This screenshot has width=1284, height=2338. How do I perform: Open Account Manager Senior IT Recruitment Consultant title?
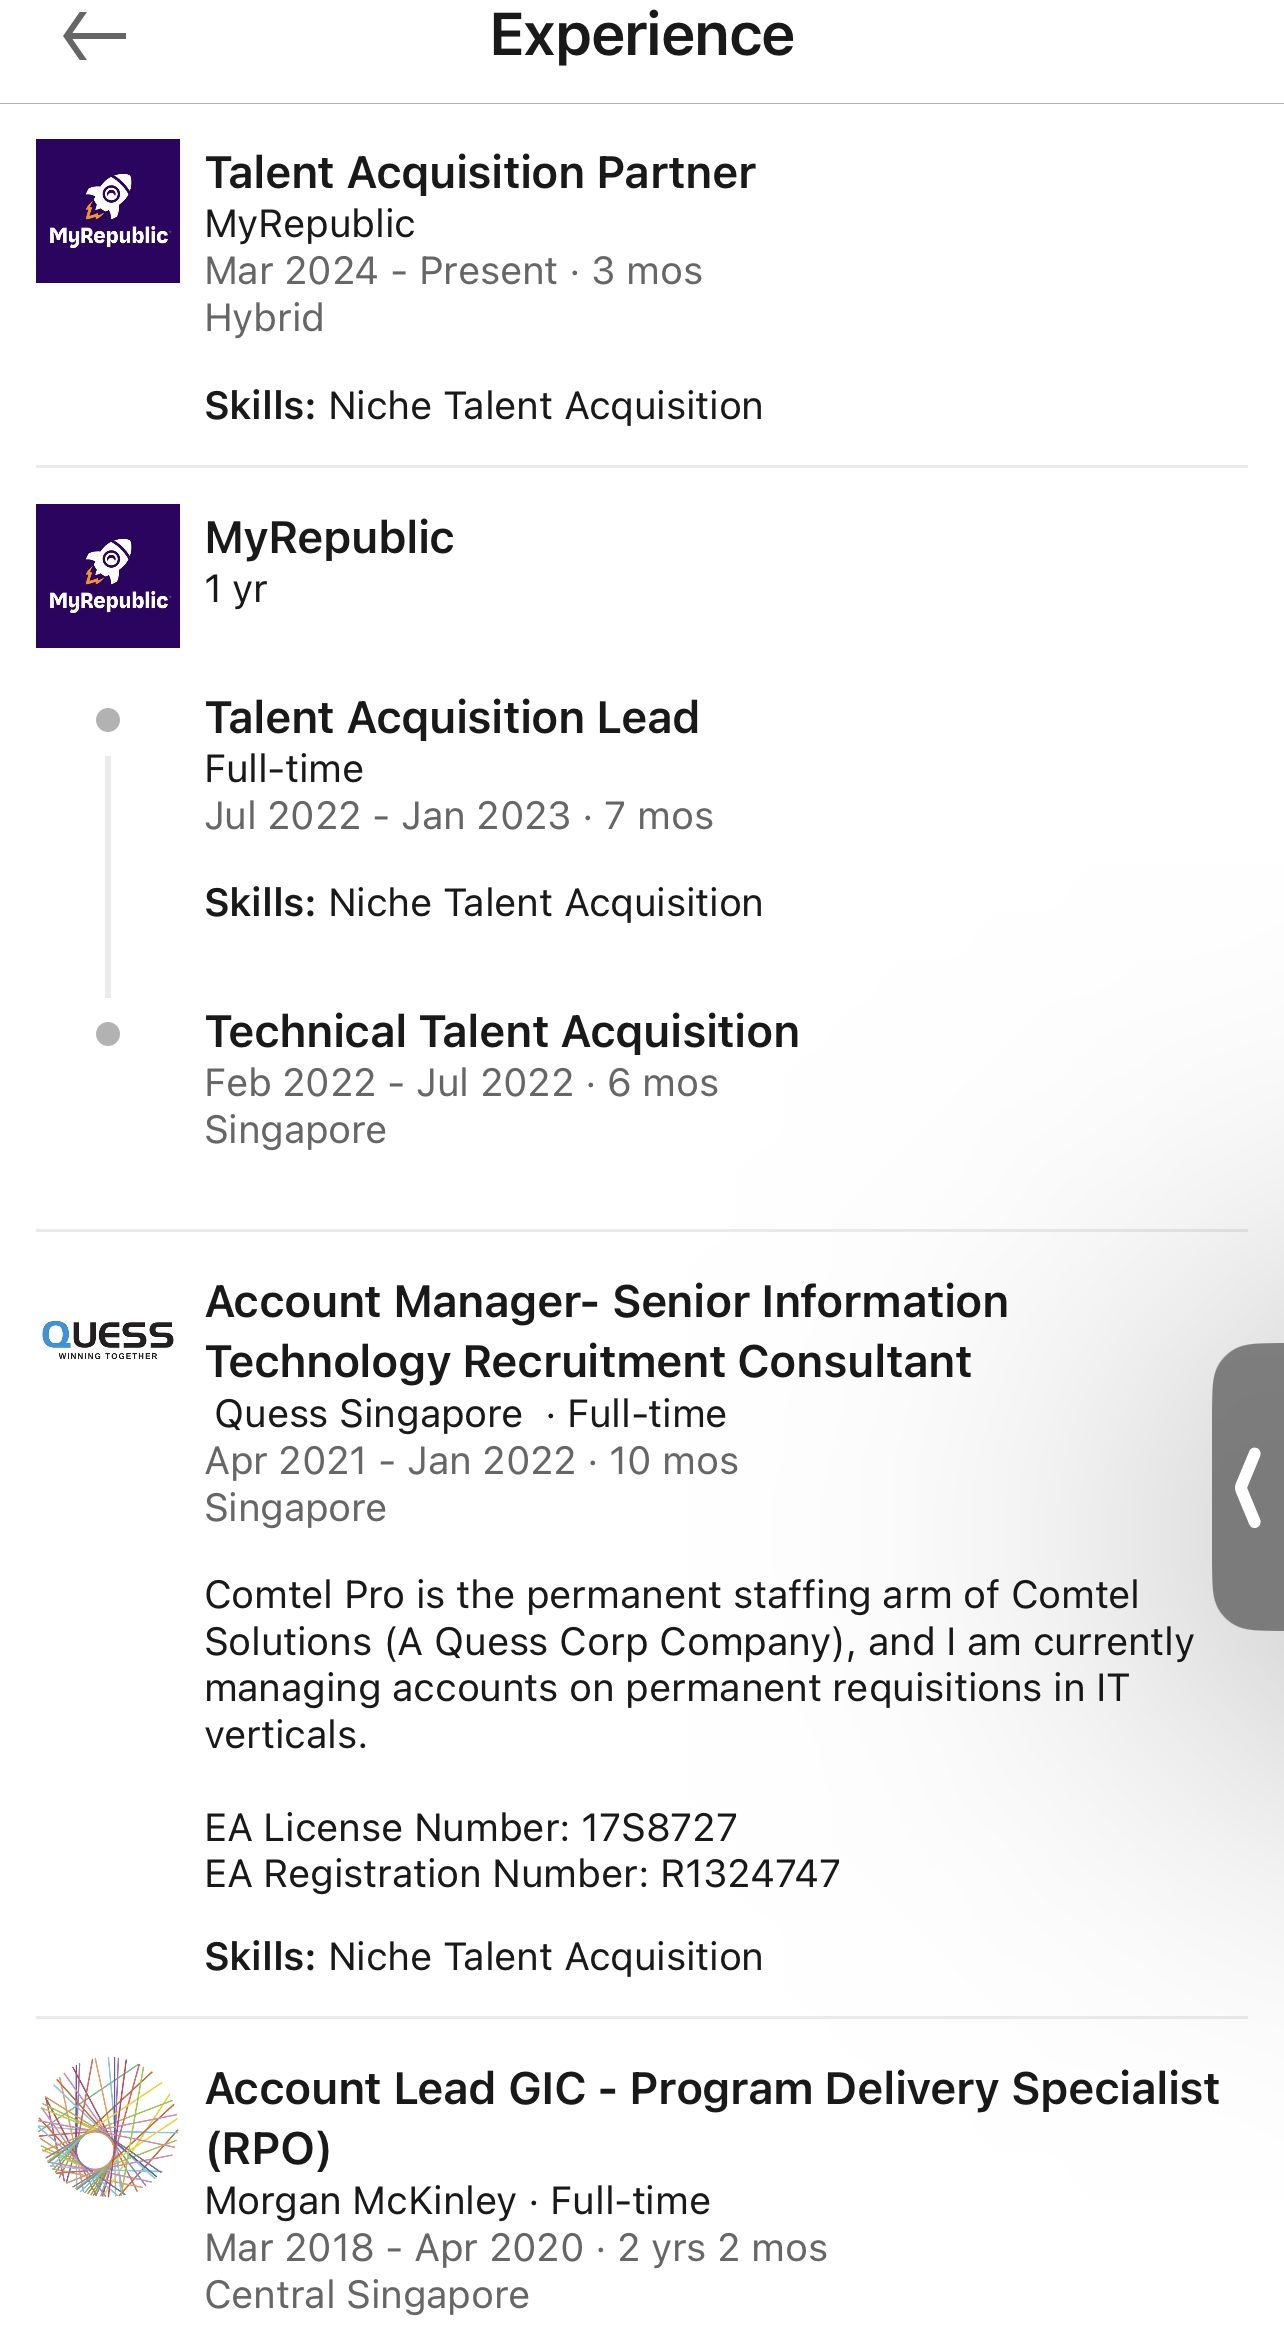606,1331
